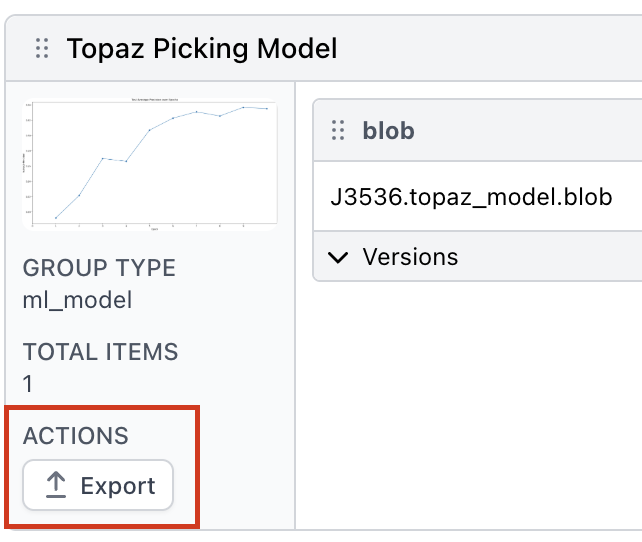
Task: Select the total items count value 1
Action: tap(28, 383)
